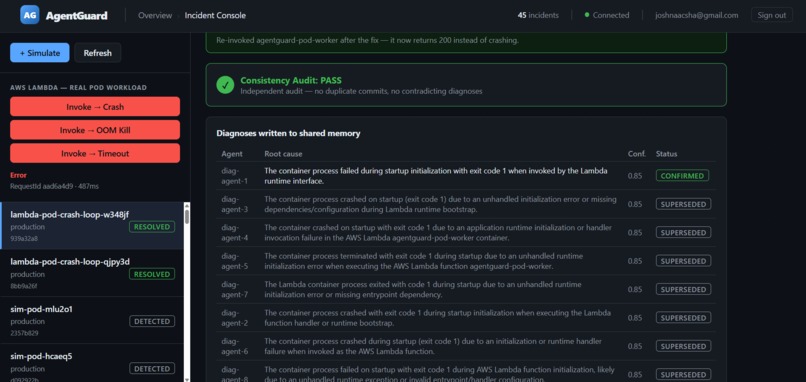Click the diag-agent-7 root cause text

point(423,289)
